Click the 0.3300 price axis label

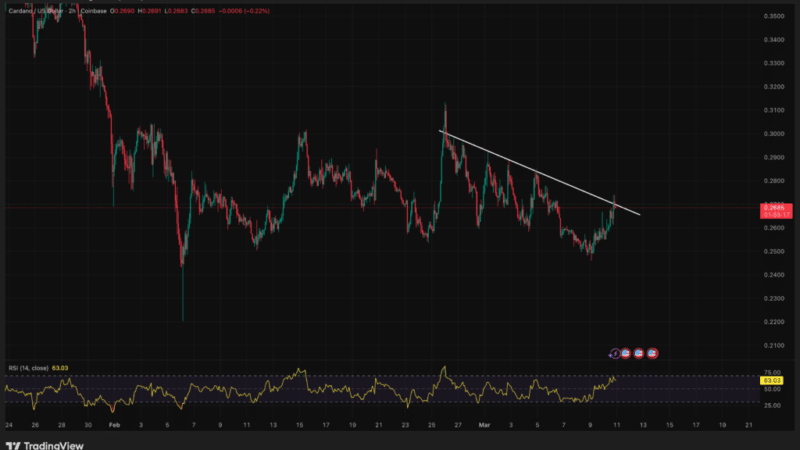(x=773, y=63)
